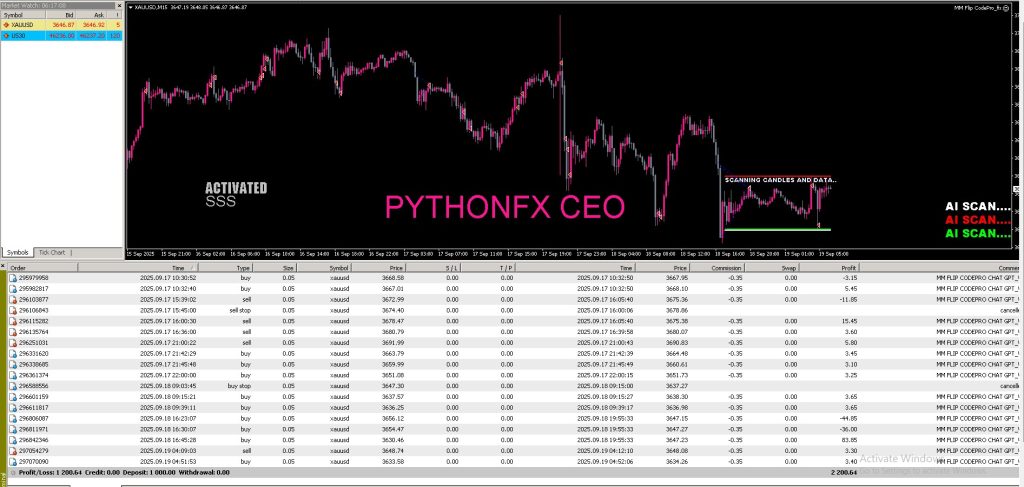Click the sell icon of order 297054279
The width and height of the screenshot is (1024, 487).
13,450
